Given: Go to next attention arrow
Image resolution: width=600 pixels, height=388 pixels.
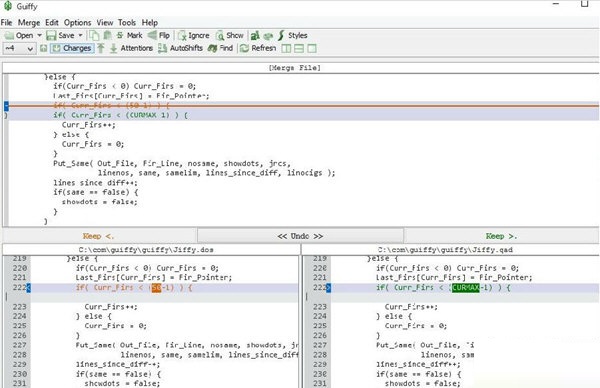Looking at the screenshot, I should tap(113, 48).
